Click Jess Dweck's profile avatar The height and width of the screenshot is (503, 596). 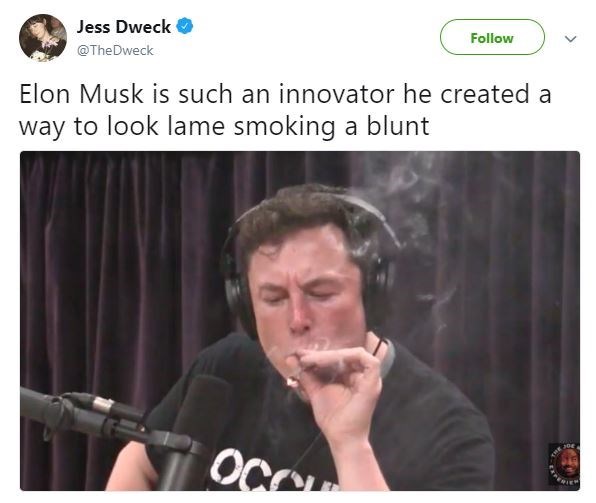tap(43, 38)
